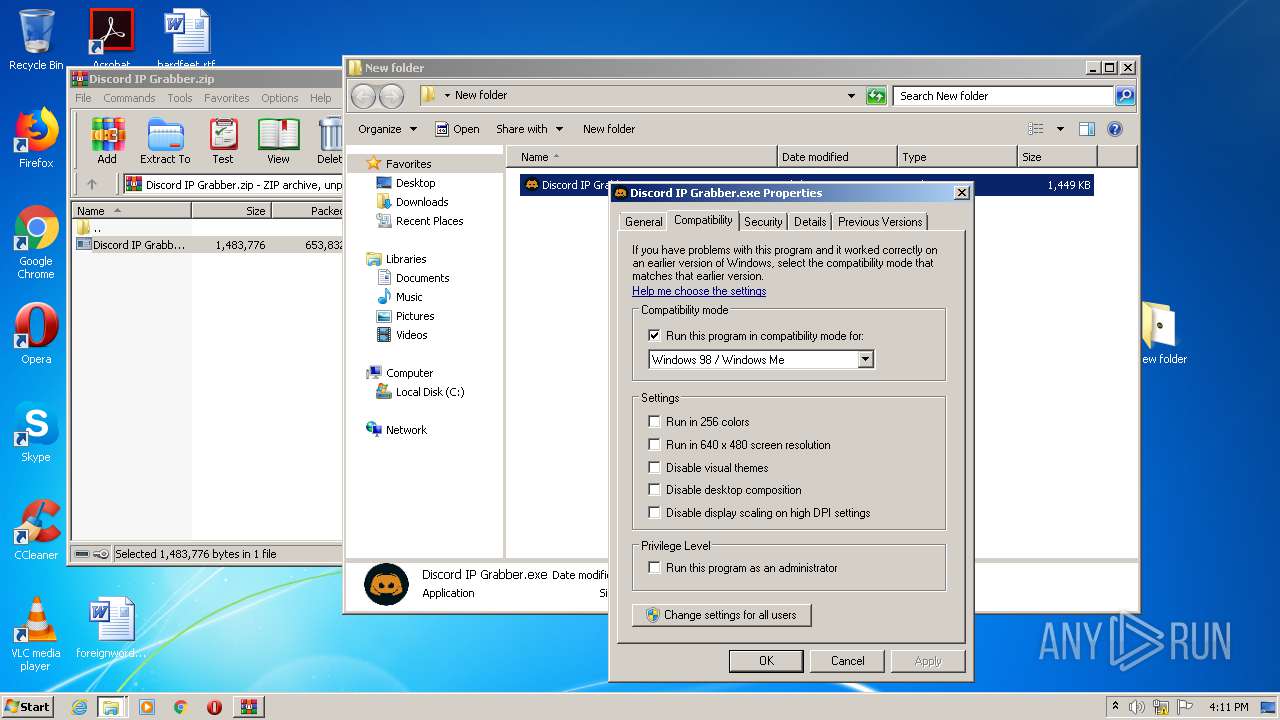
Task: Click the volume icon in system tray
Action: [1136, 707]
